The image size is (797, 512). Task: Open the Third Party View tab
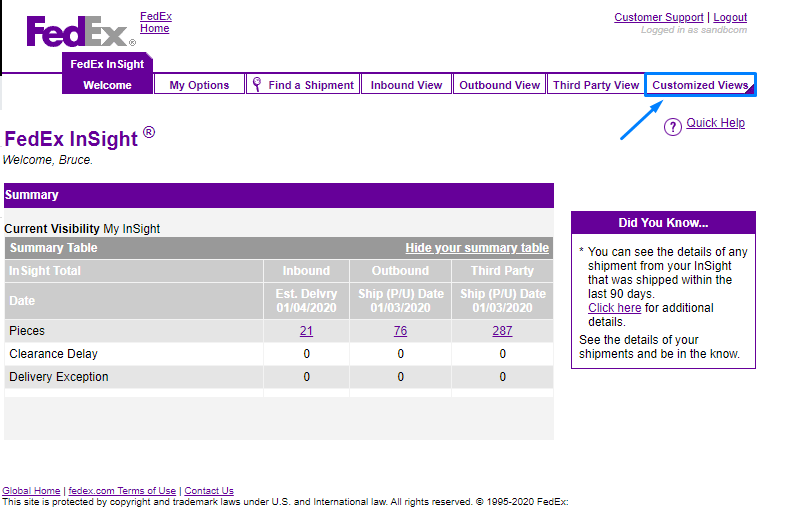click(596, 85)
